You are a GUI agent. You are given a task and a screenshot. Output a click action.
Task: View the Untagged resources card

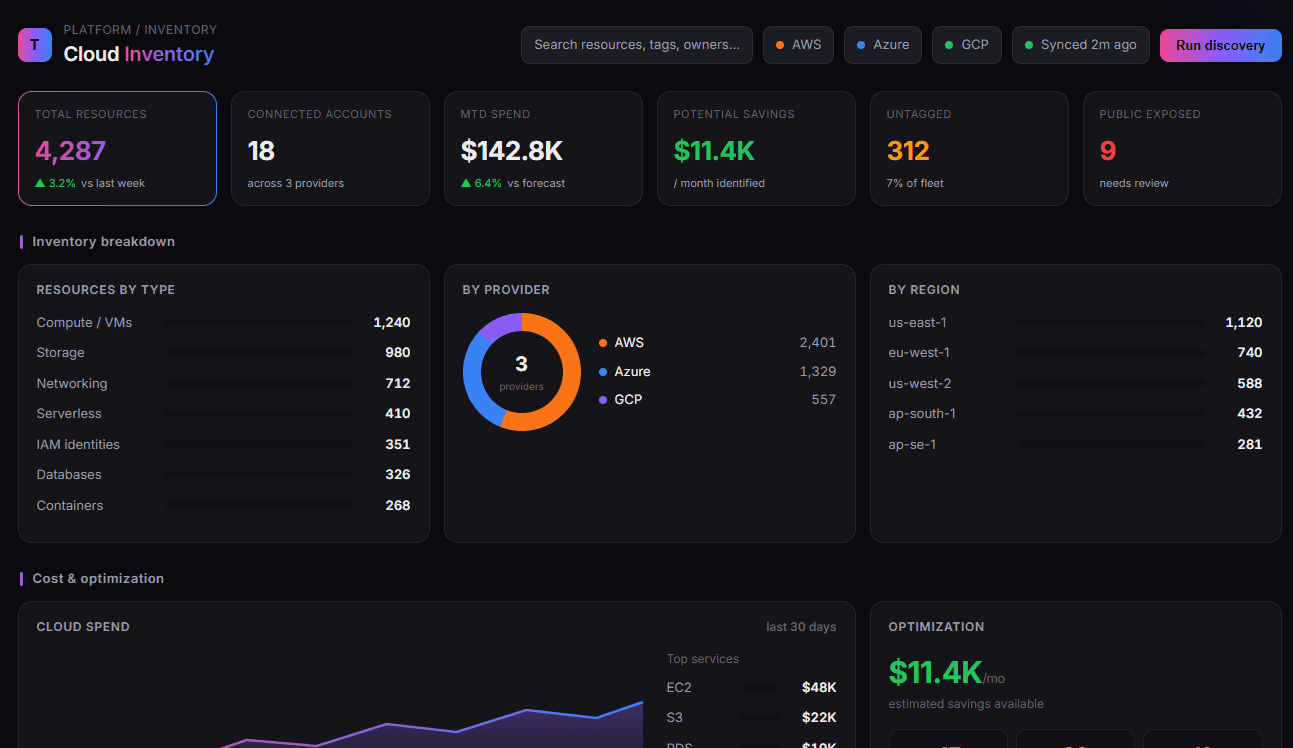969,148
